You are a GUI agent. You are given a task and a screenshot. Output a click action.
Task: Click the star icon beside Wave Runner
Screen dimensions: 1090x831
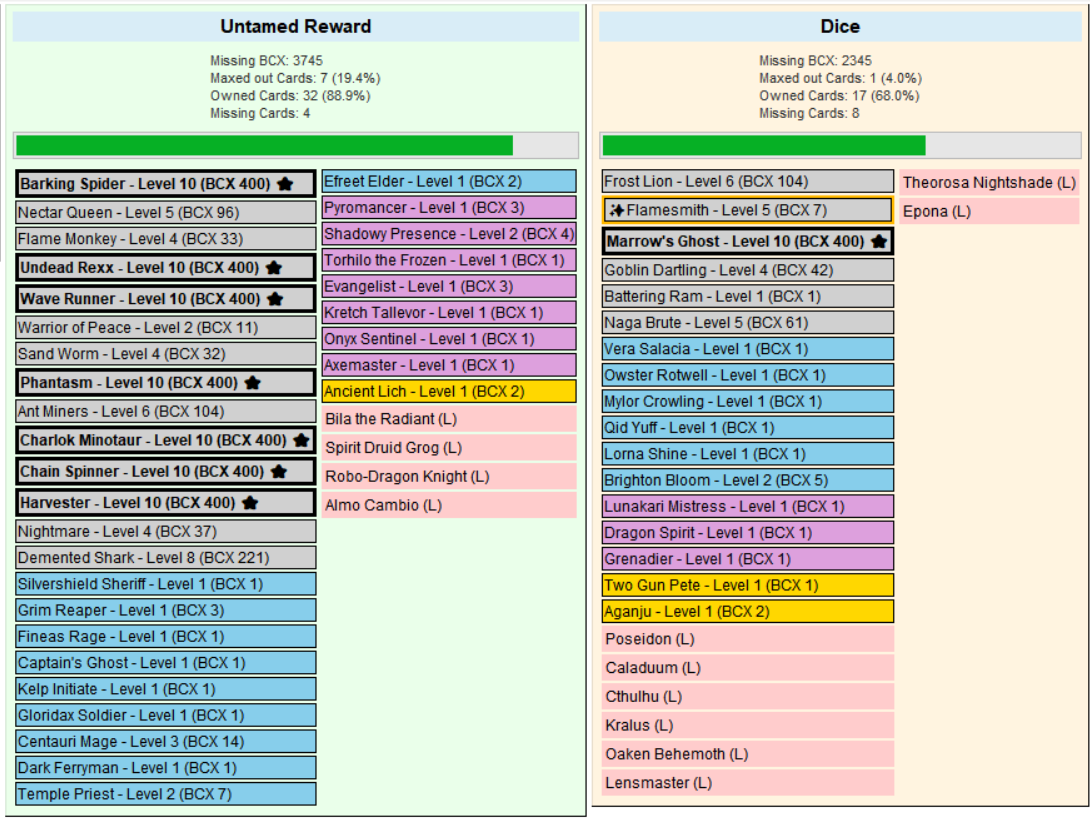coord(275,298)
